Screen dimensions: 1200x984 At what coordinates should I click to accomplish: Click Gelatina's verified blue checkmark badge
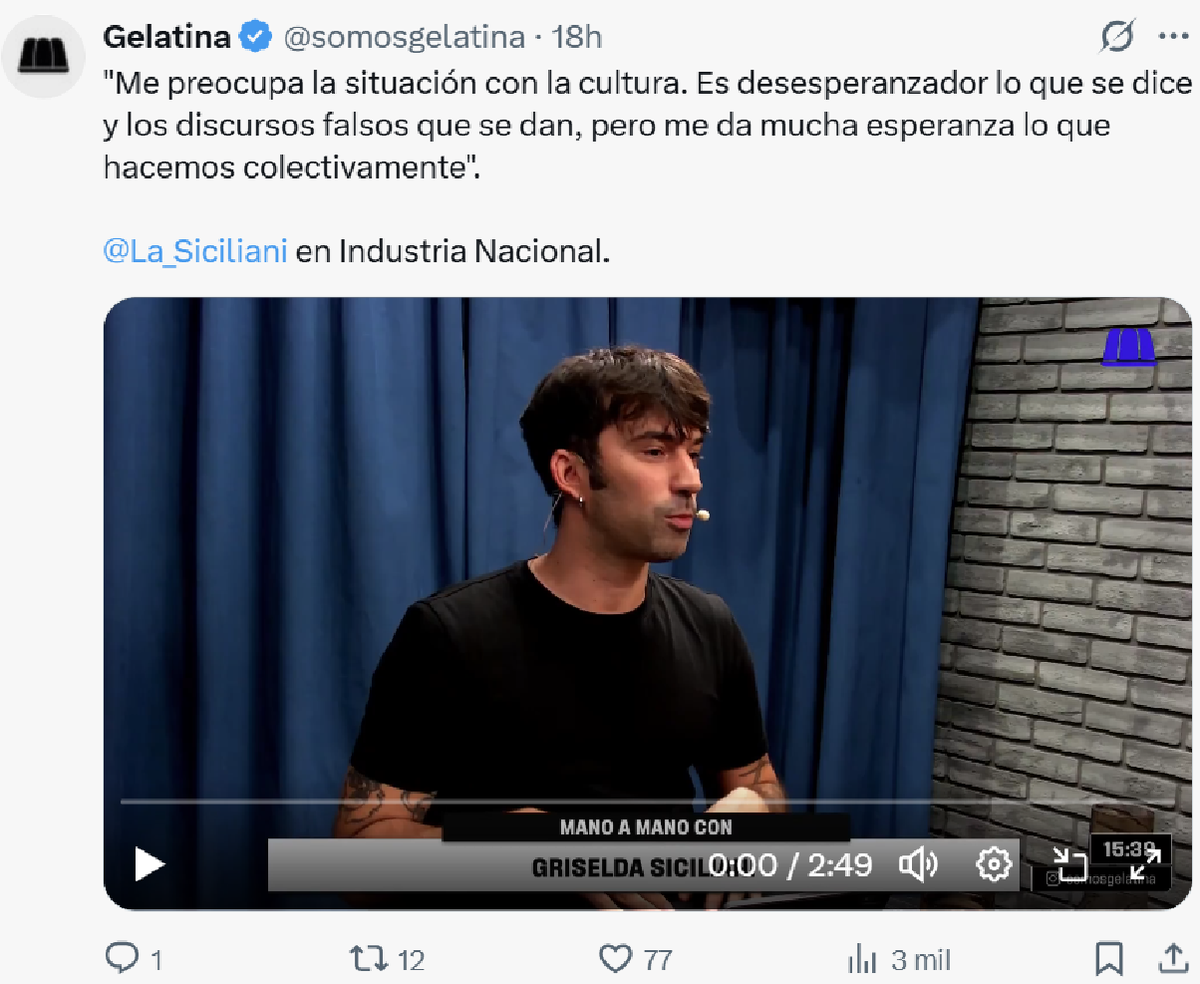[x=256, y=35]
